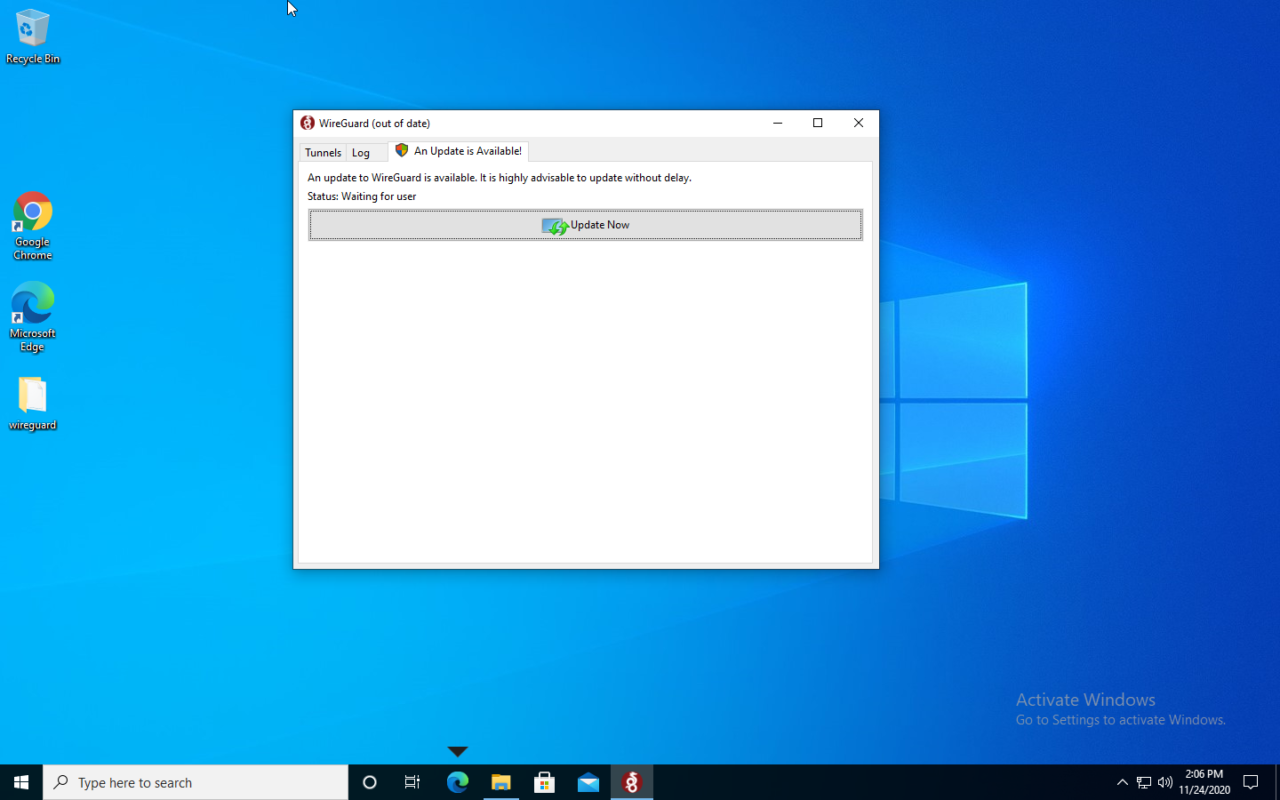Open the Mail app from taskbar
The height and width of the screenshot is (800, 1280).
(588, 782)
